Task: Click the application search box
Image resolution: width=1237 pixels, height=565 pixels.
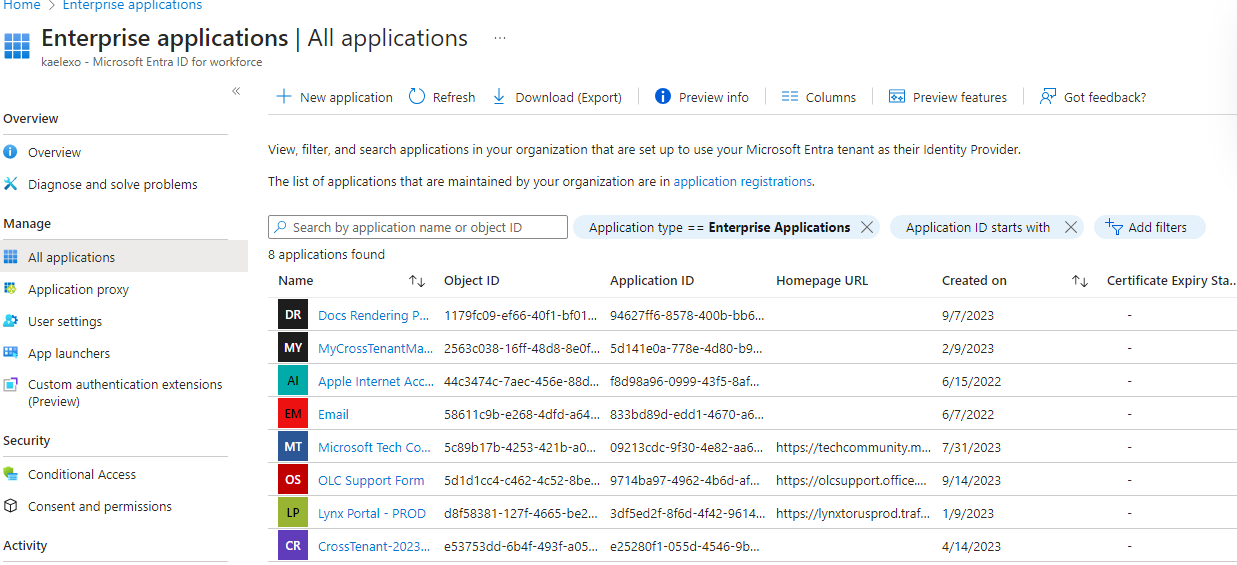Action: 418,227
